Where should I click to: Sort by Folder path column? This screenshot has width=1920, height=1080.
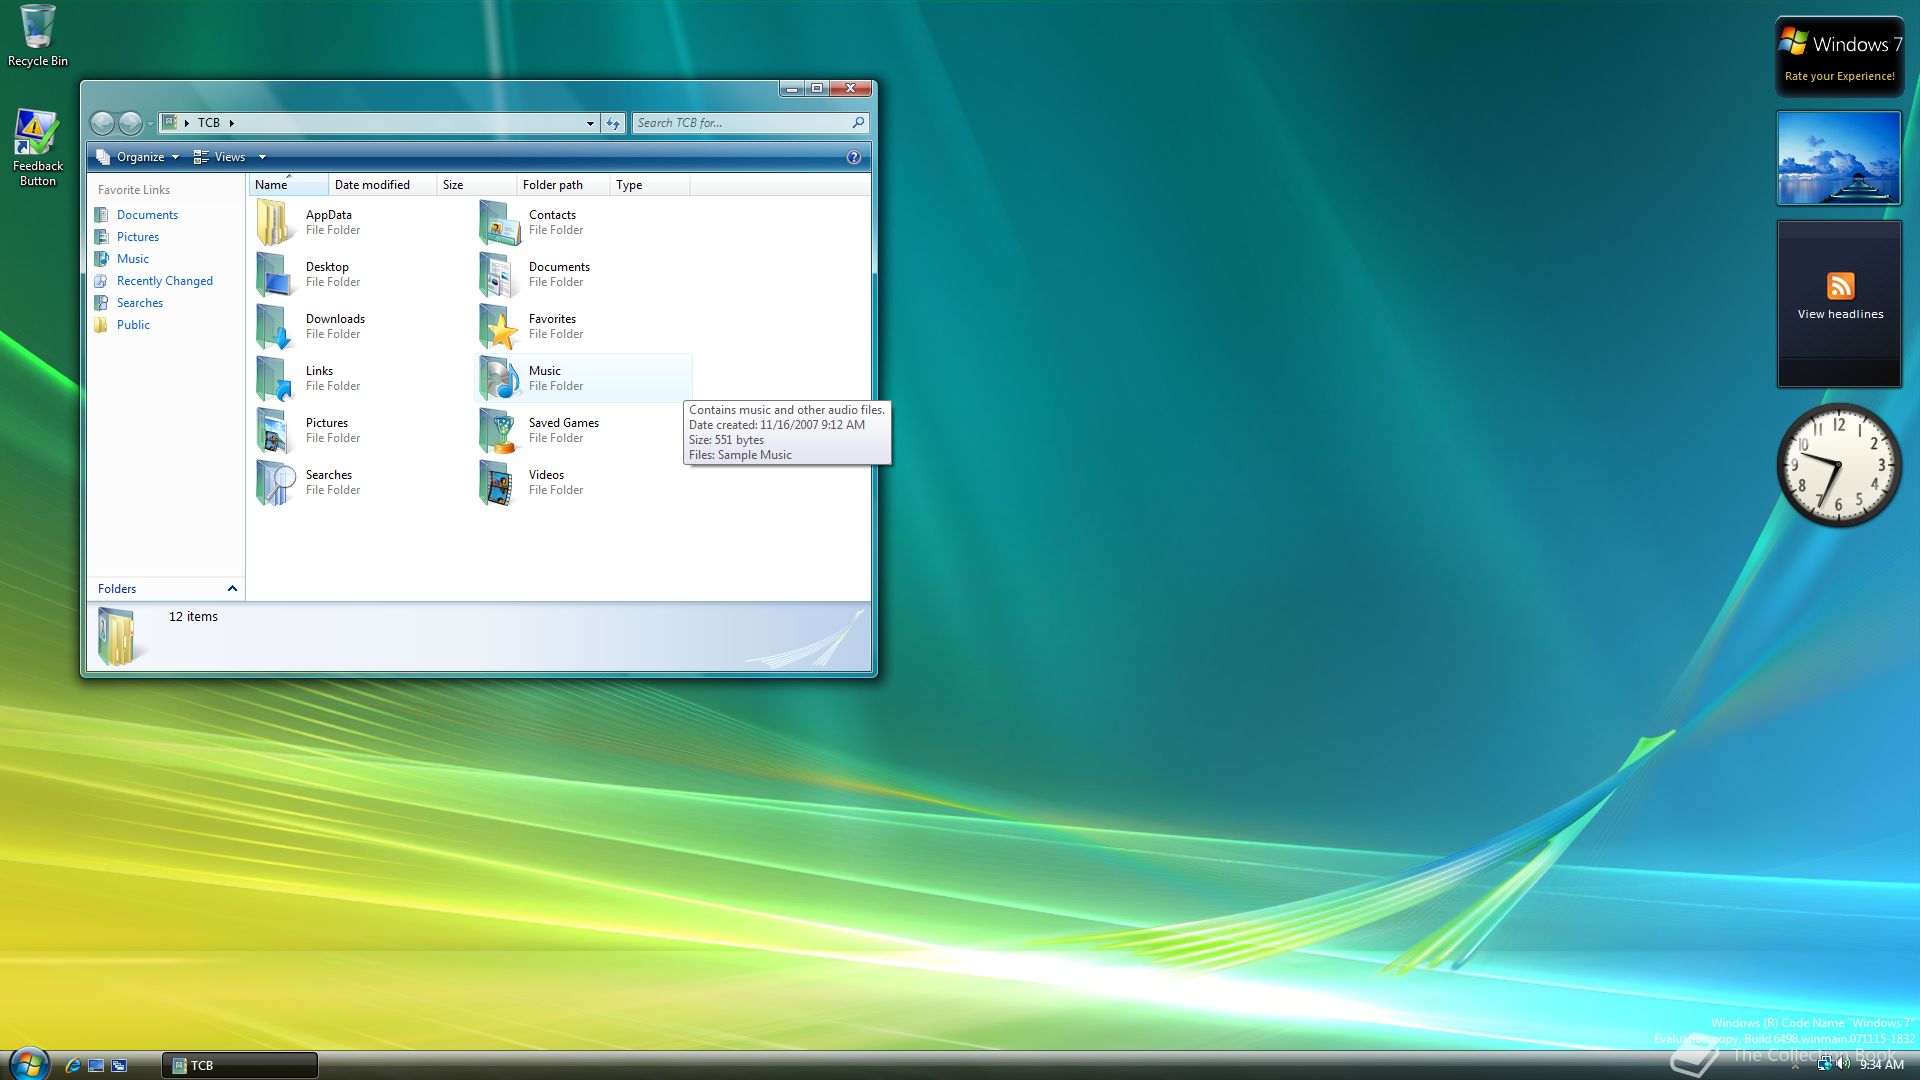(x=563, y=185)
